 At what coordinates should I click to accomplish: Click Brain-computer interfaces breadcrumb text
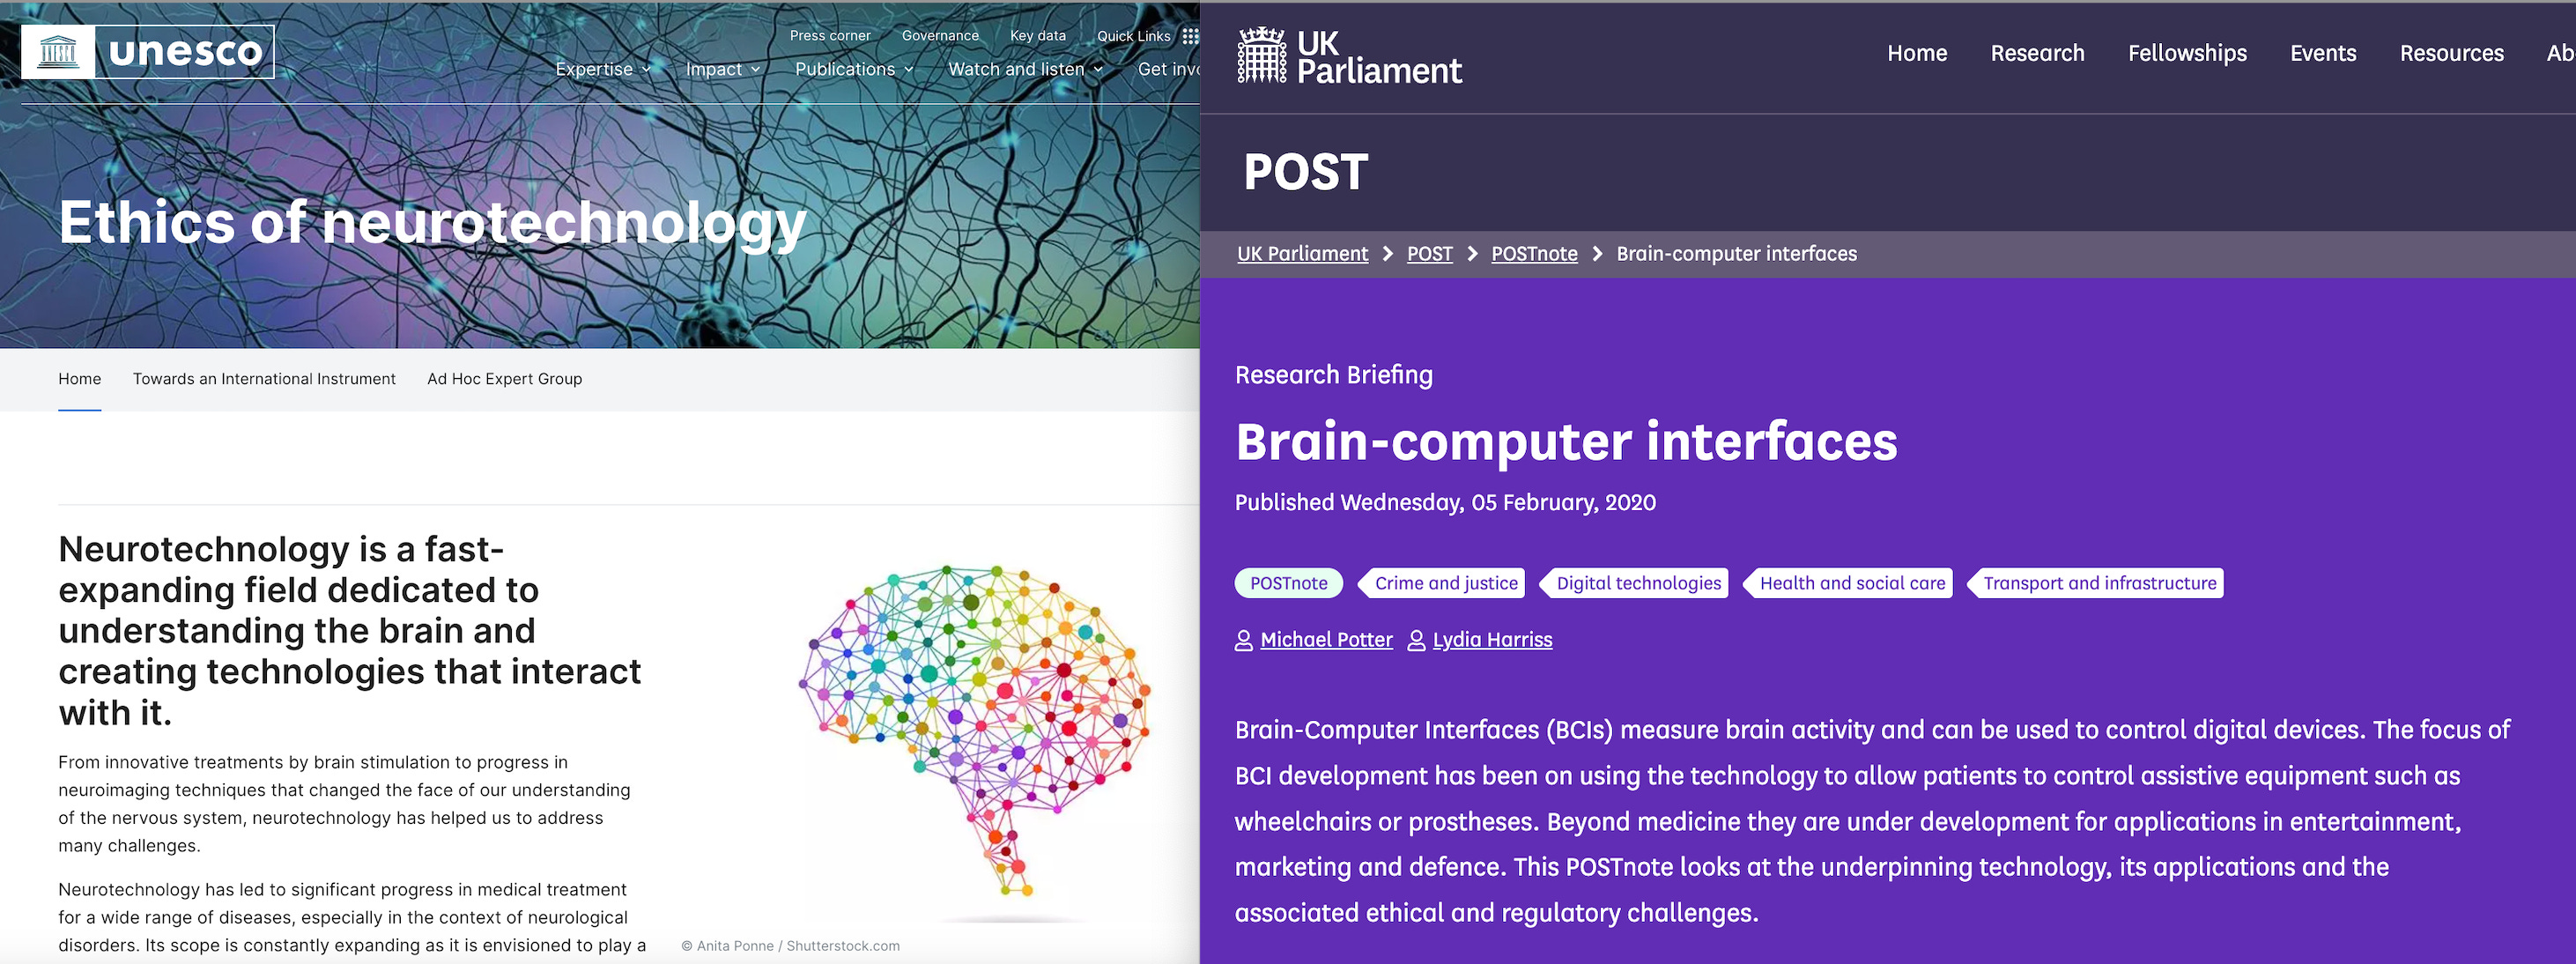1736,254
